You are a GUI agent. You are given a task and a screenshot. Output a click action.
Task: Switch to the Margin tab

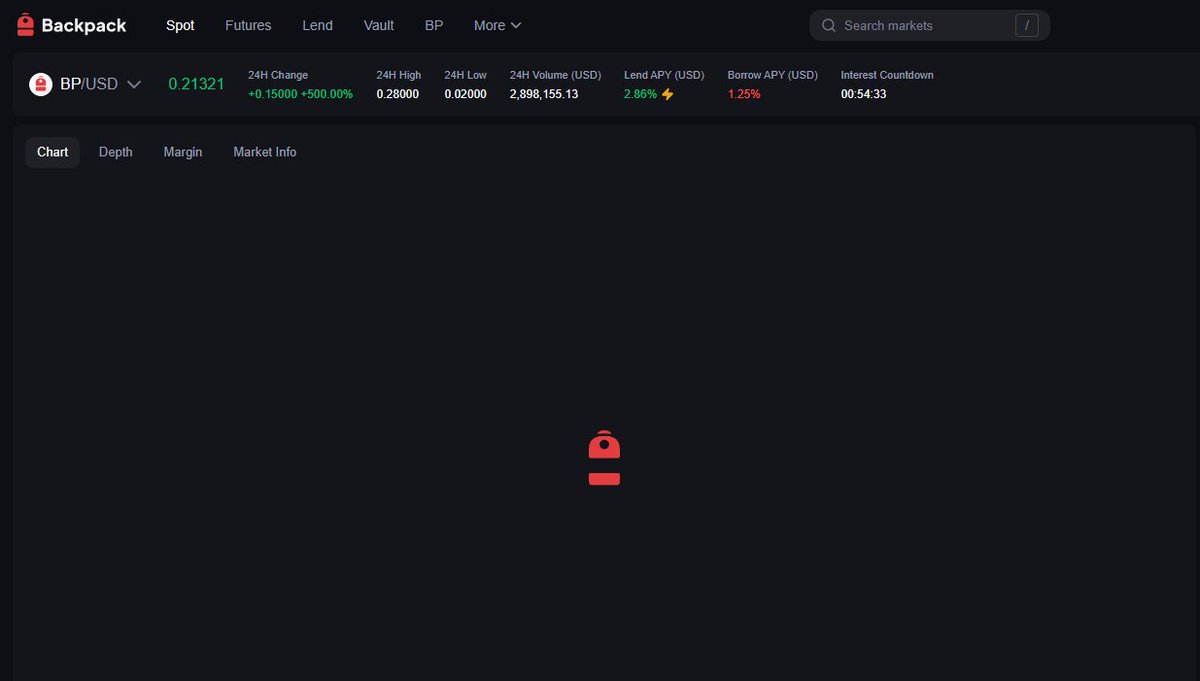(183, 152)
